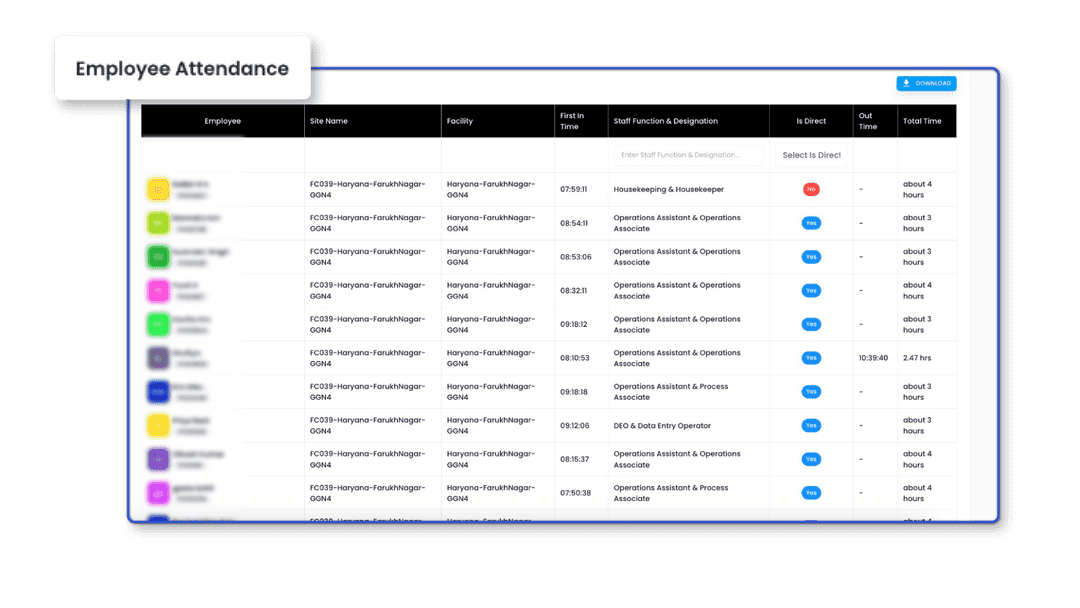Click the Employee column header
Viewport: 1080px width, 608px height.
pos(222,121)
